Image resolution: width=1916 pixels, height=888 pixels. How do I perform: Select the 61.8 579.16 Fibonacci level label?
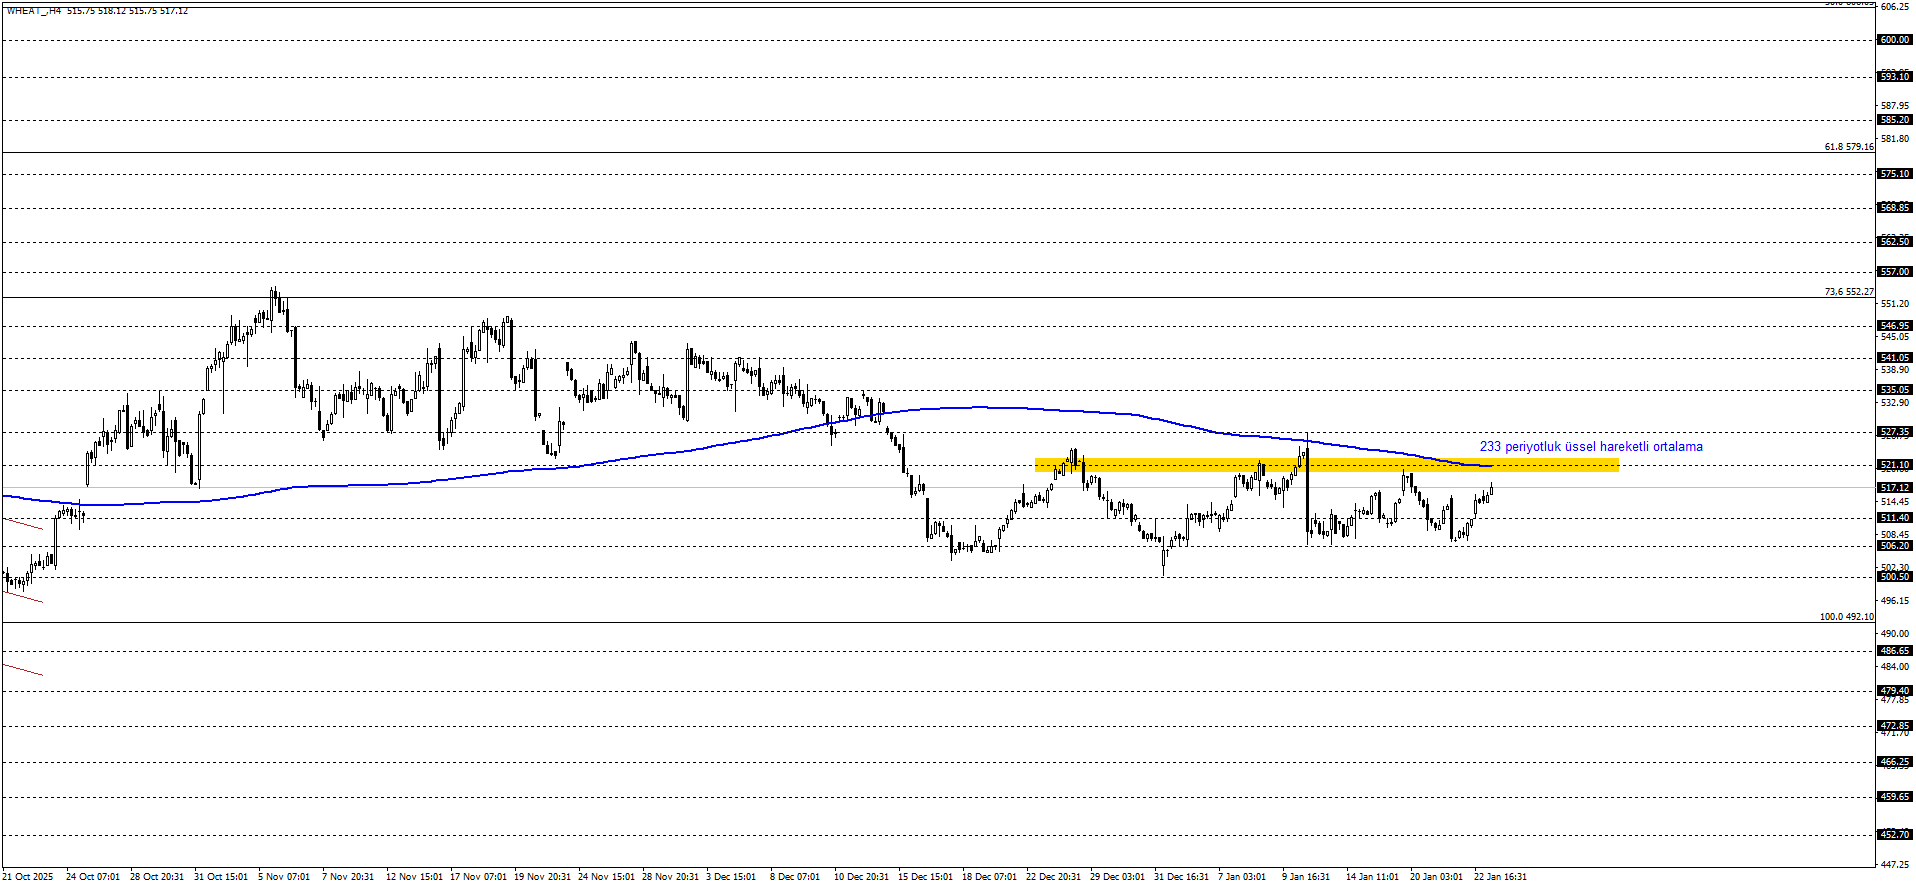(x=1848, y=147)
